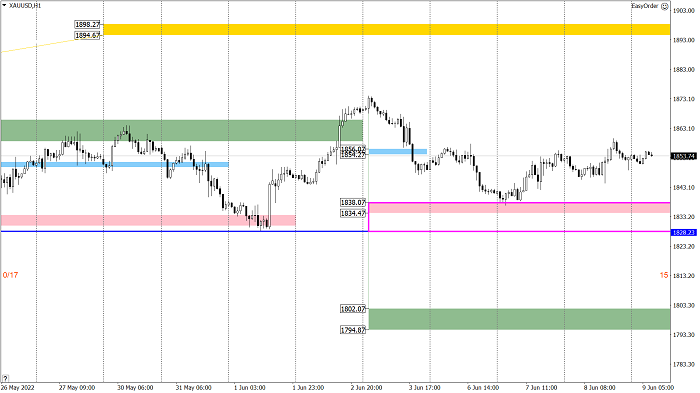700x393 pixels.
Task: Click the 26 May 2022 date label
Action: pos(17,388)
